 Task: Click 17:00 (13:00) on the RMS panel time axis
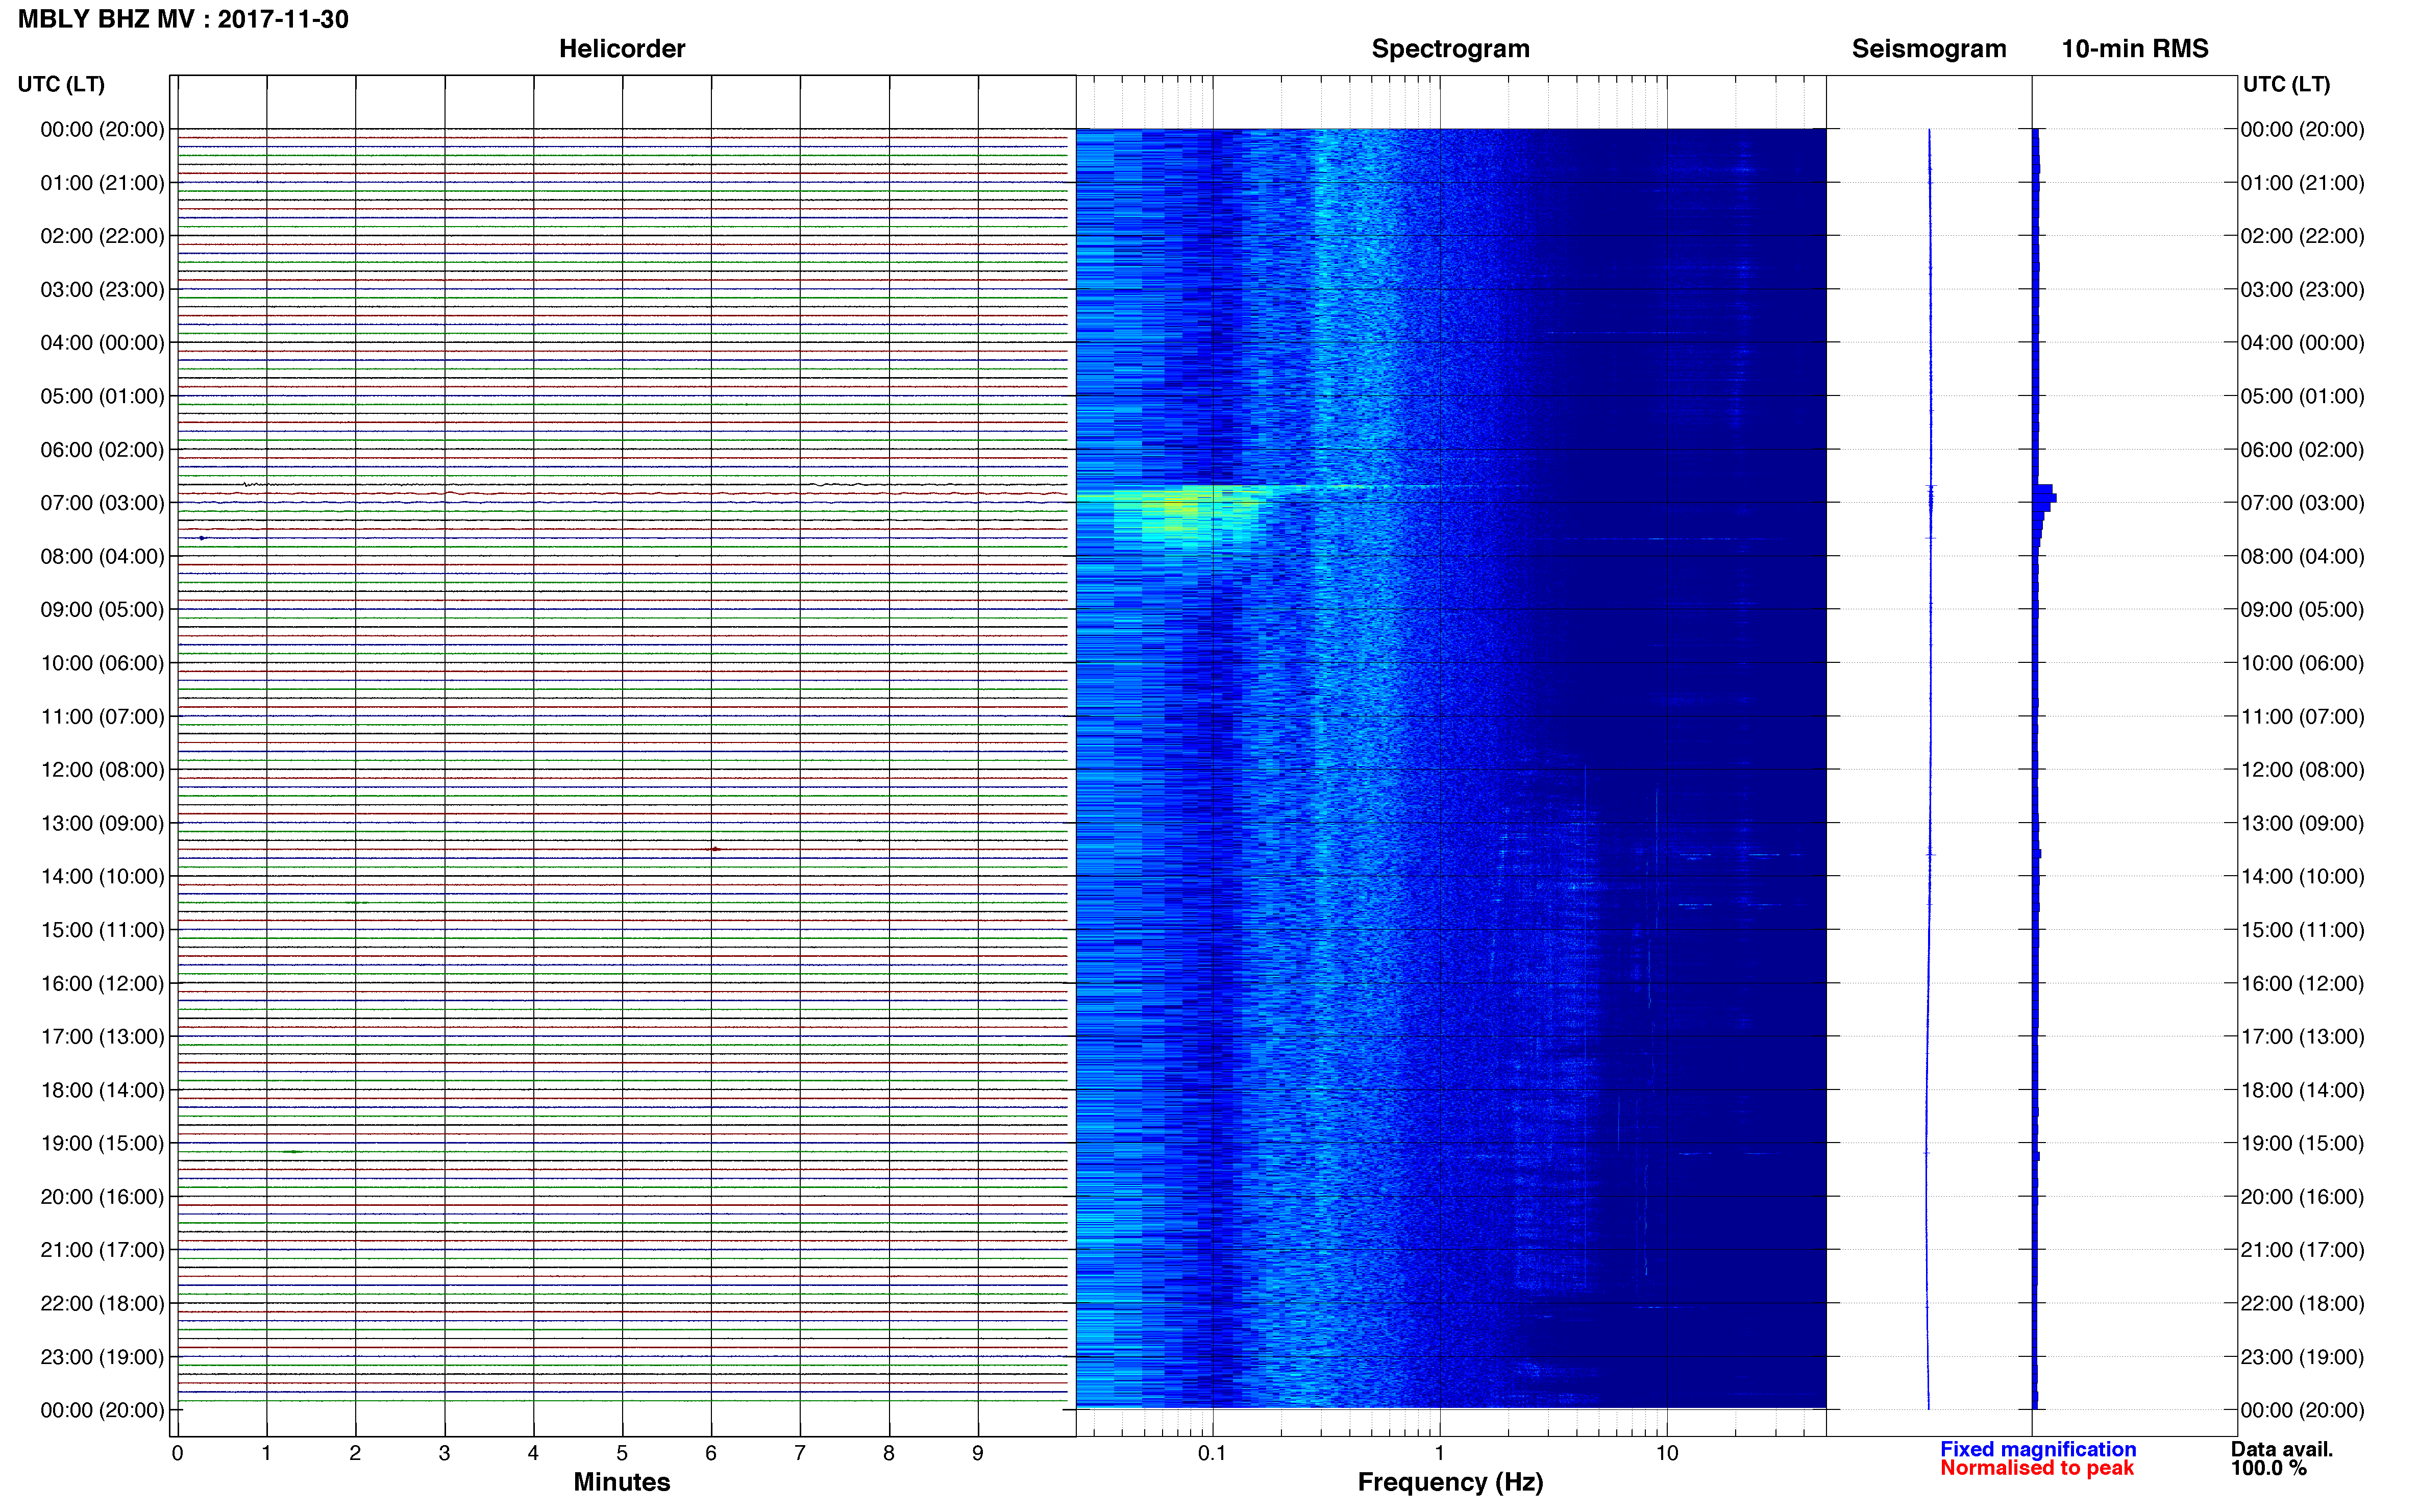coord(2302,1037)
